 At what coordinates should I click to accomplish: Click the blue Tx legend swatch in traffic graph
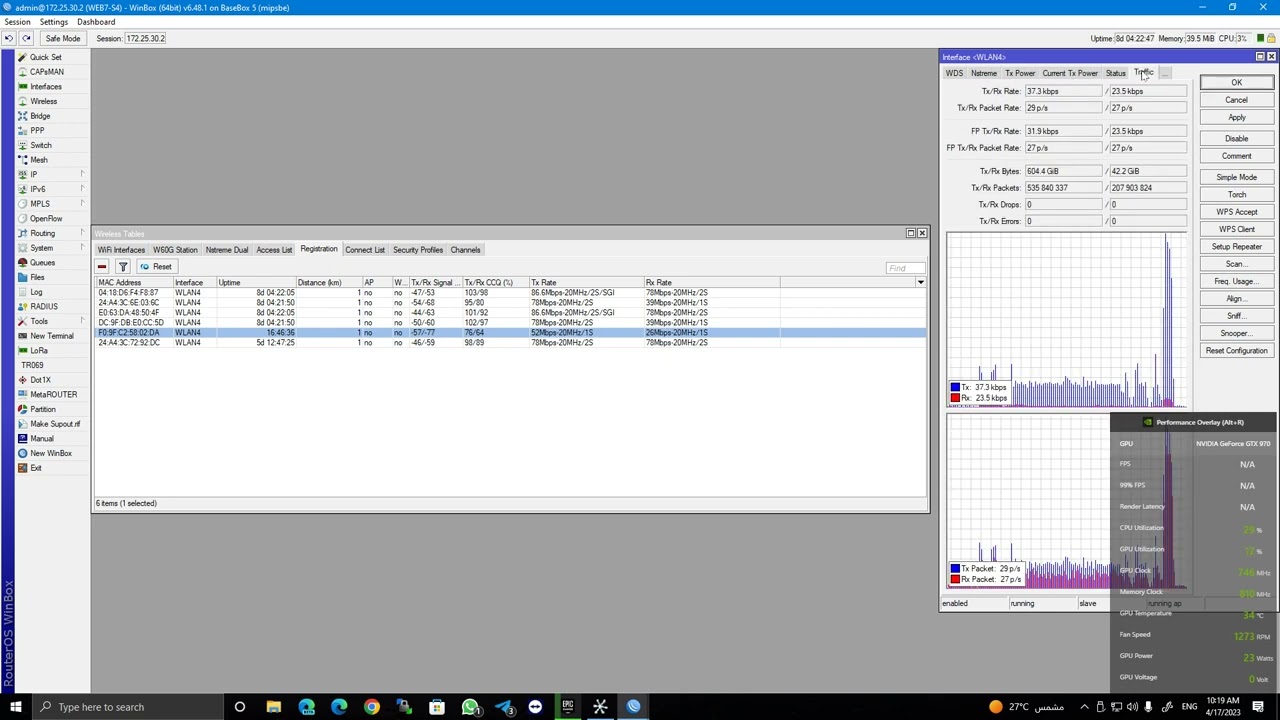coord(955,387)
